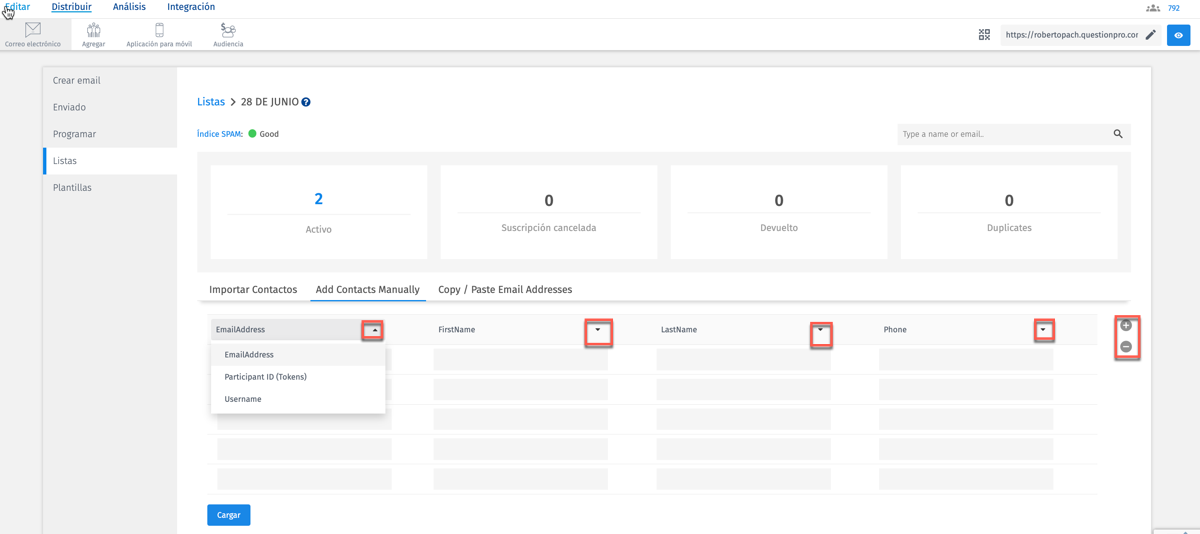
Task: Choose Username option in dropdown list
Action: (298, 399)
